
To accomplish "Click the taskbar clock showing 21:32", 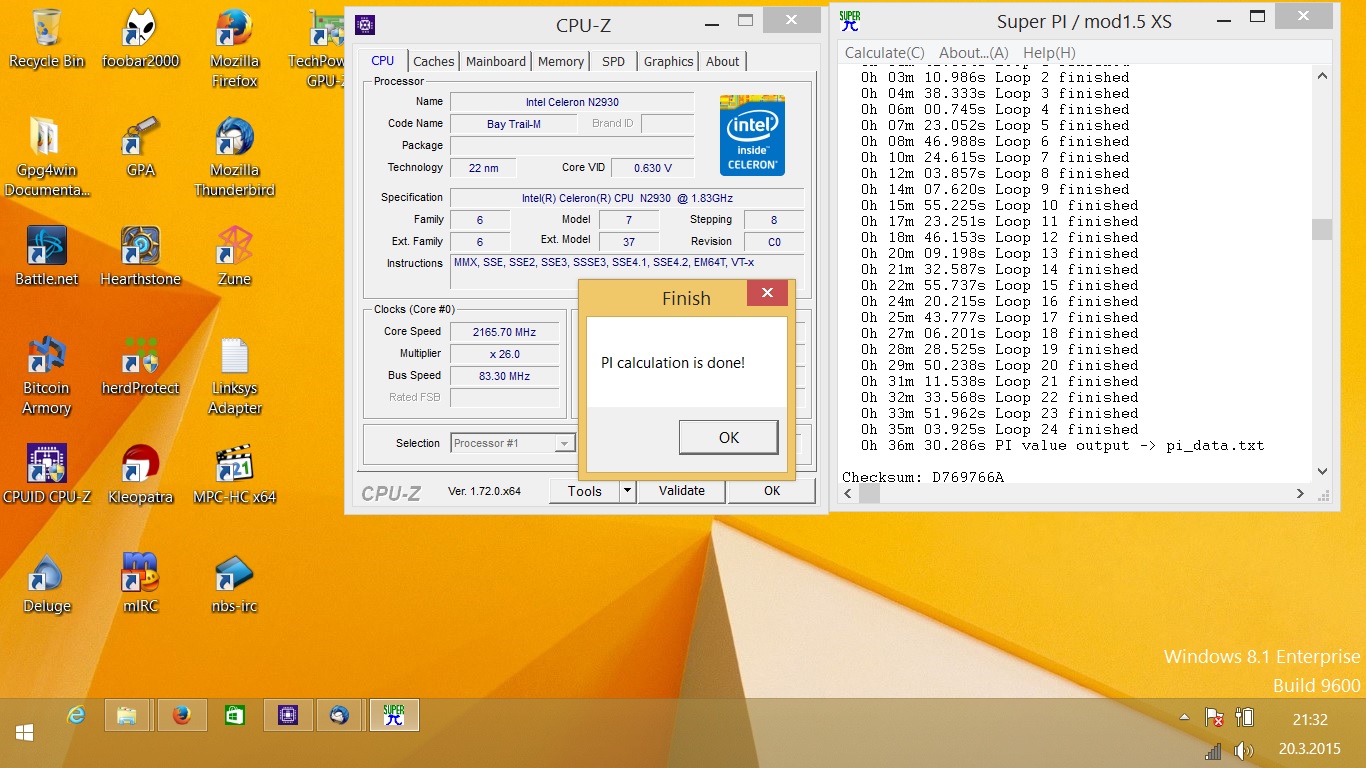I will [1310, 719].
